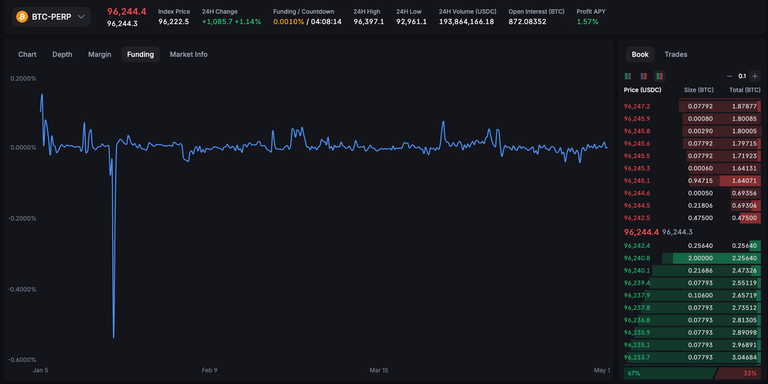This screenshot has width=768, height=384.
Task: Click the Mar 15 date axis label
Action: 379,370
